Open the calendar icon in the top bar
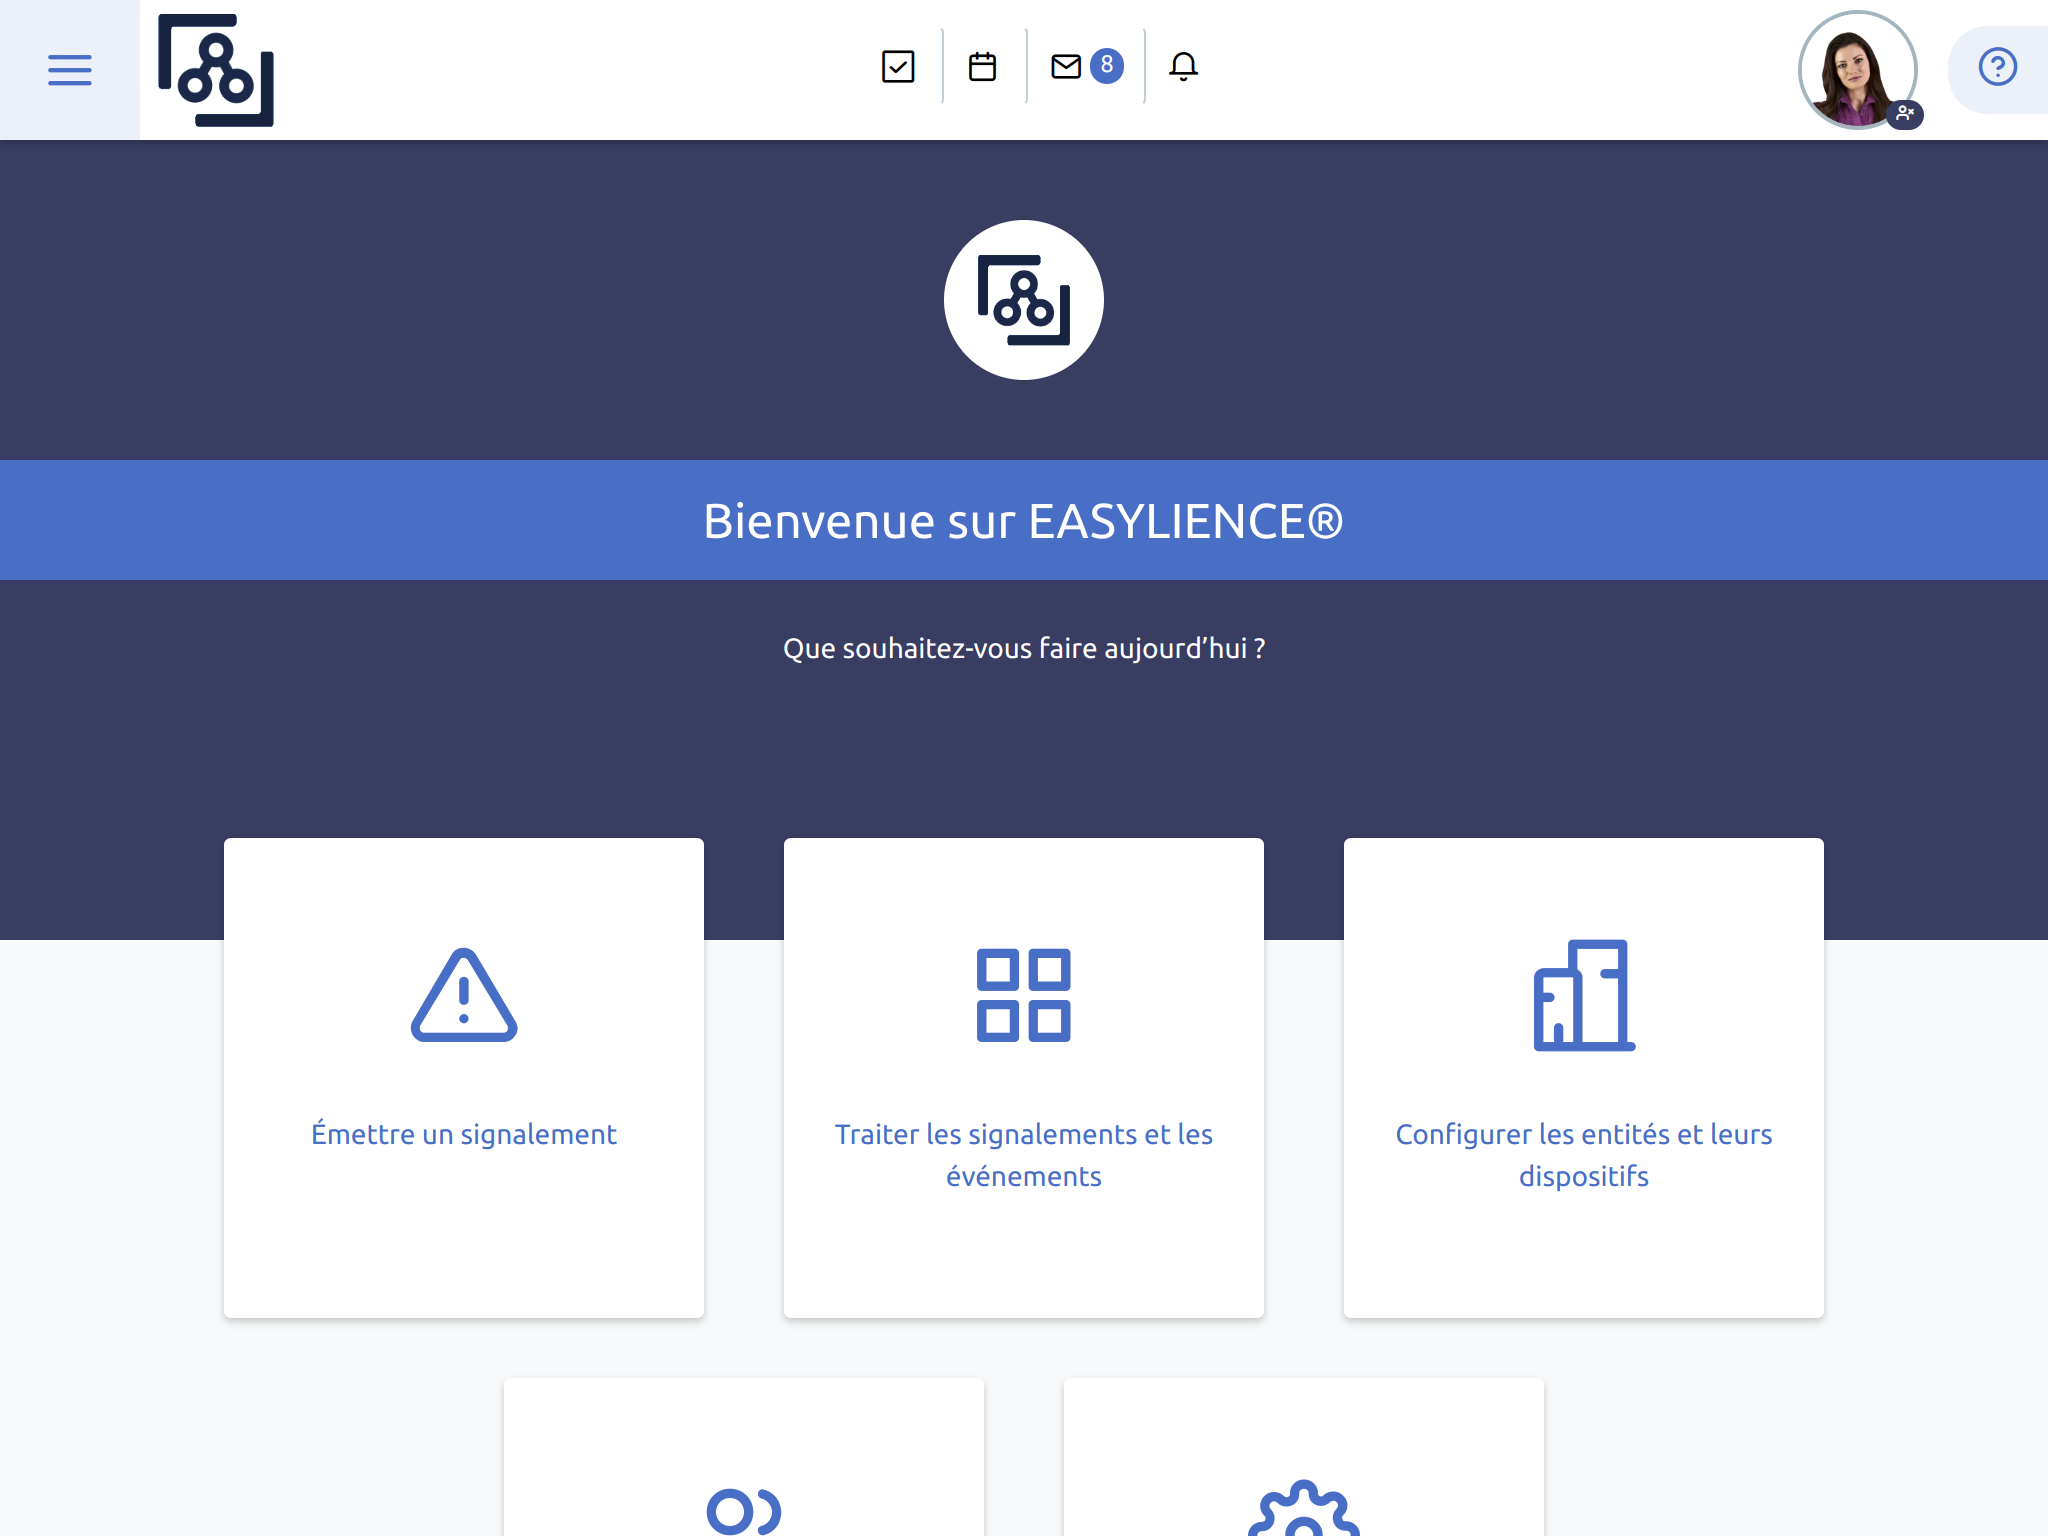The width and height of the screenshot is (2048, 1536). point(981,67)
